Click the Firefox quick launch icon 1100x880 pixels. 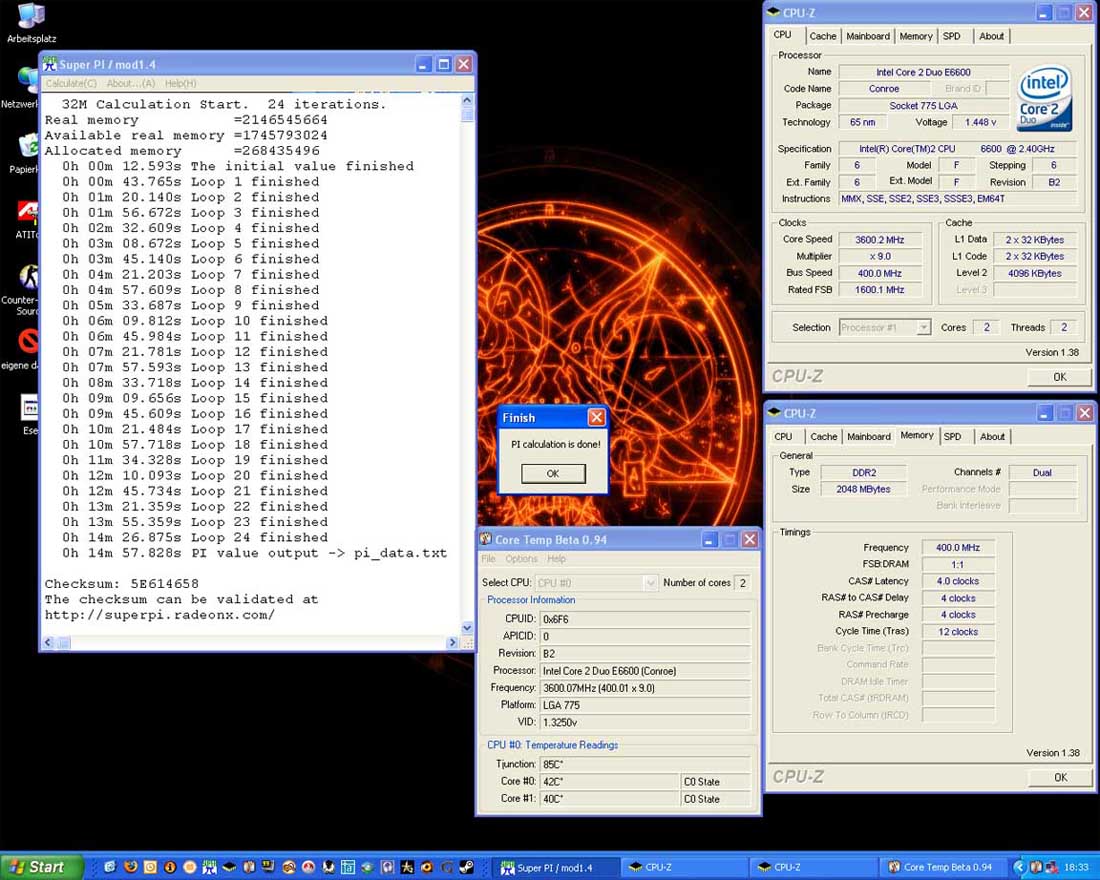click(130, 867)
